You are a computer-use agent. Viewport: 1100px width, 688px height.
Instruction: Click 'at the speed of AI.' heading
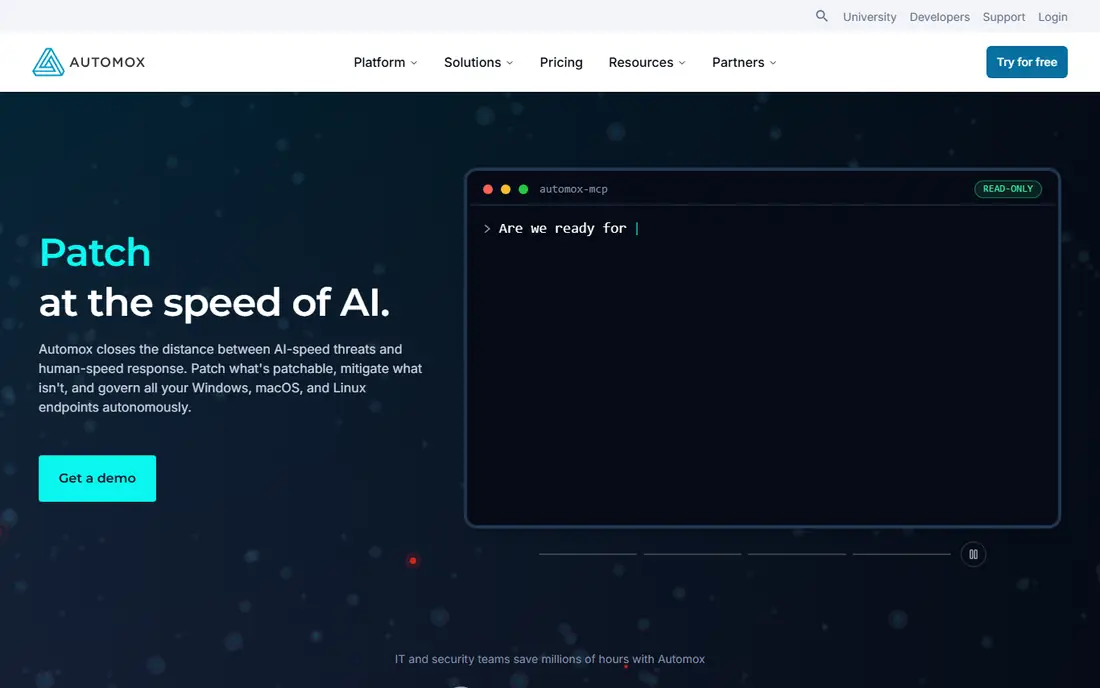coord(214,303)
